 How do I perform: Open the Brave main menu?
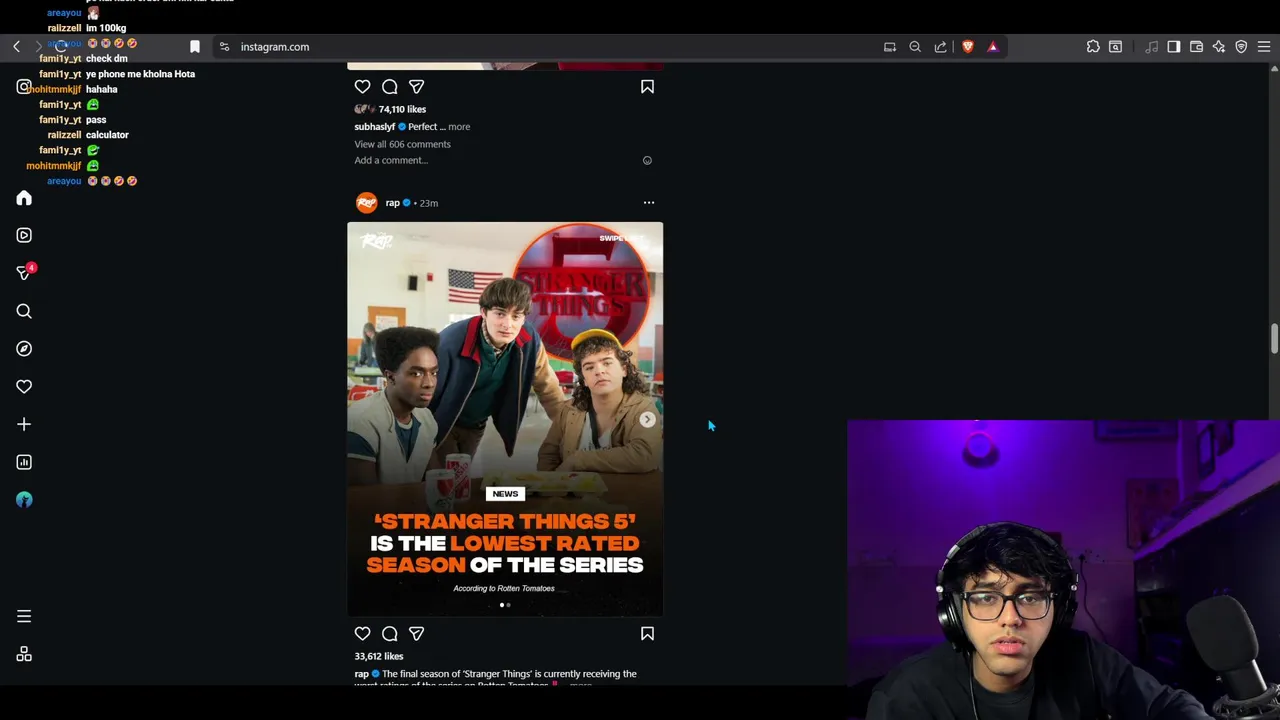(x=1264, y=47)
